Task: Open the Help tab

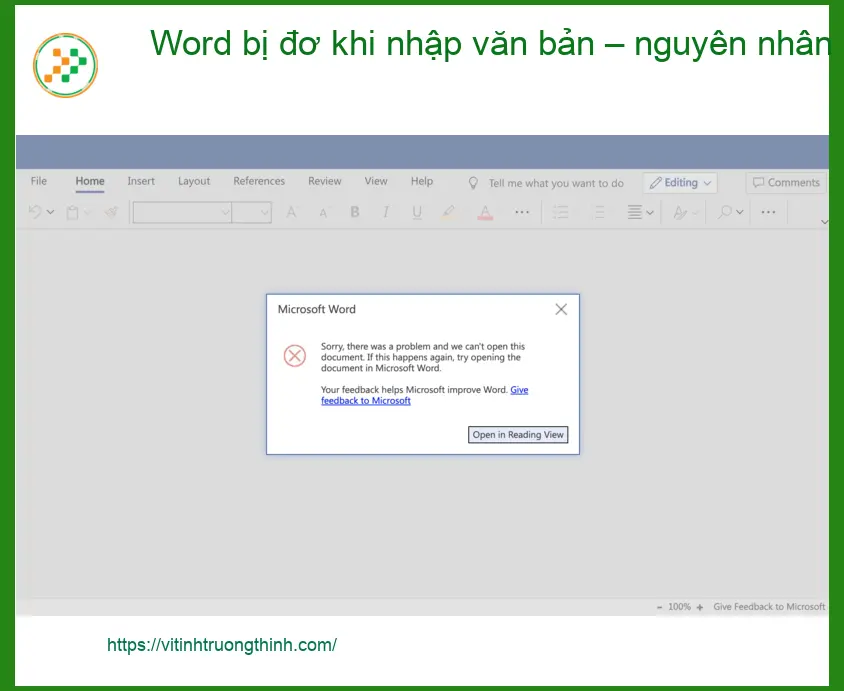Action: (421, 181)
